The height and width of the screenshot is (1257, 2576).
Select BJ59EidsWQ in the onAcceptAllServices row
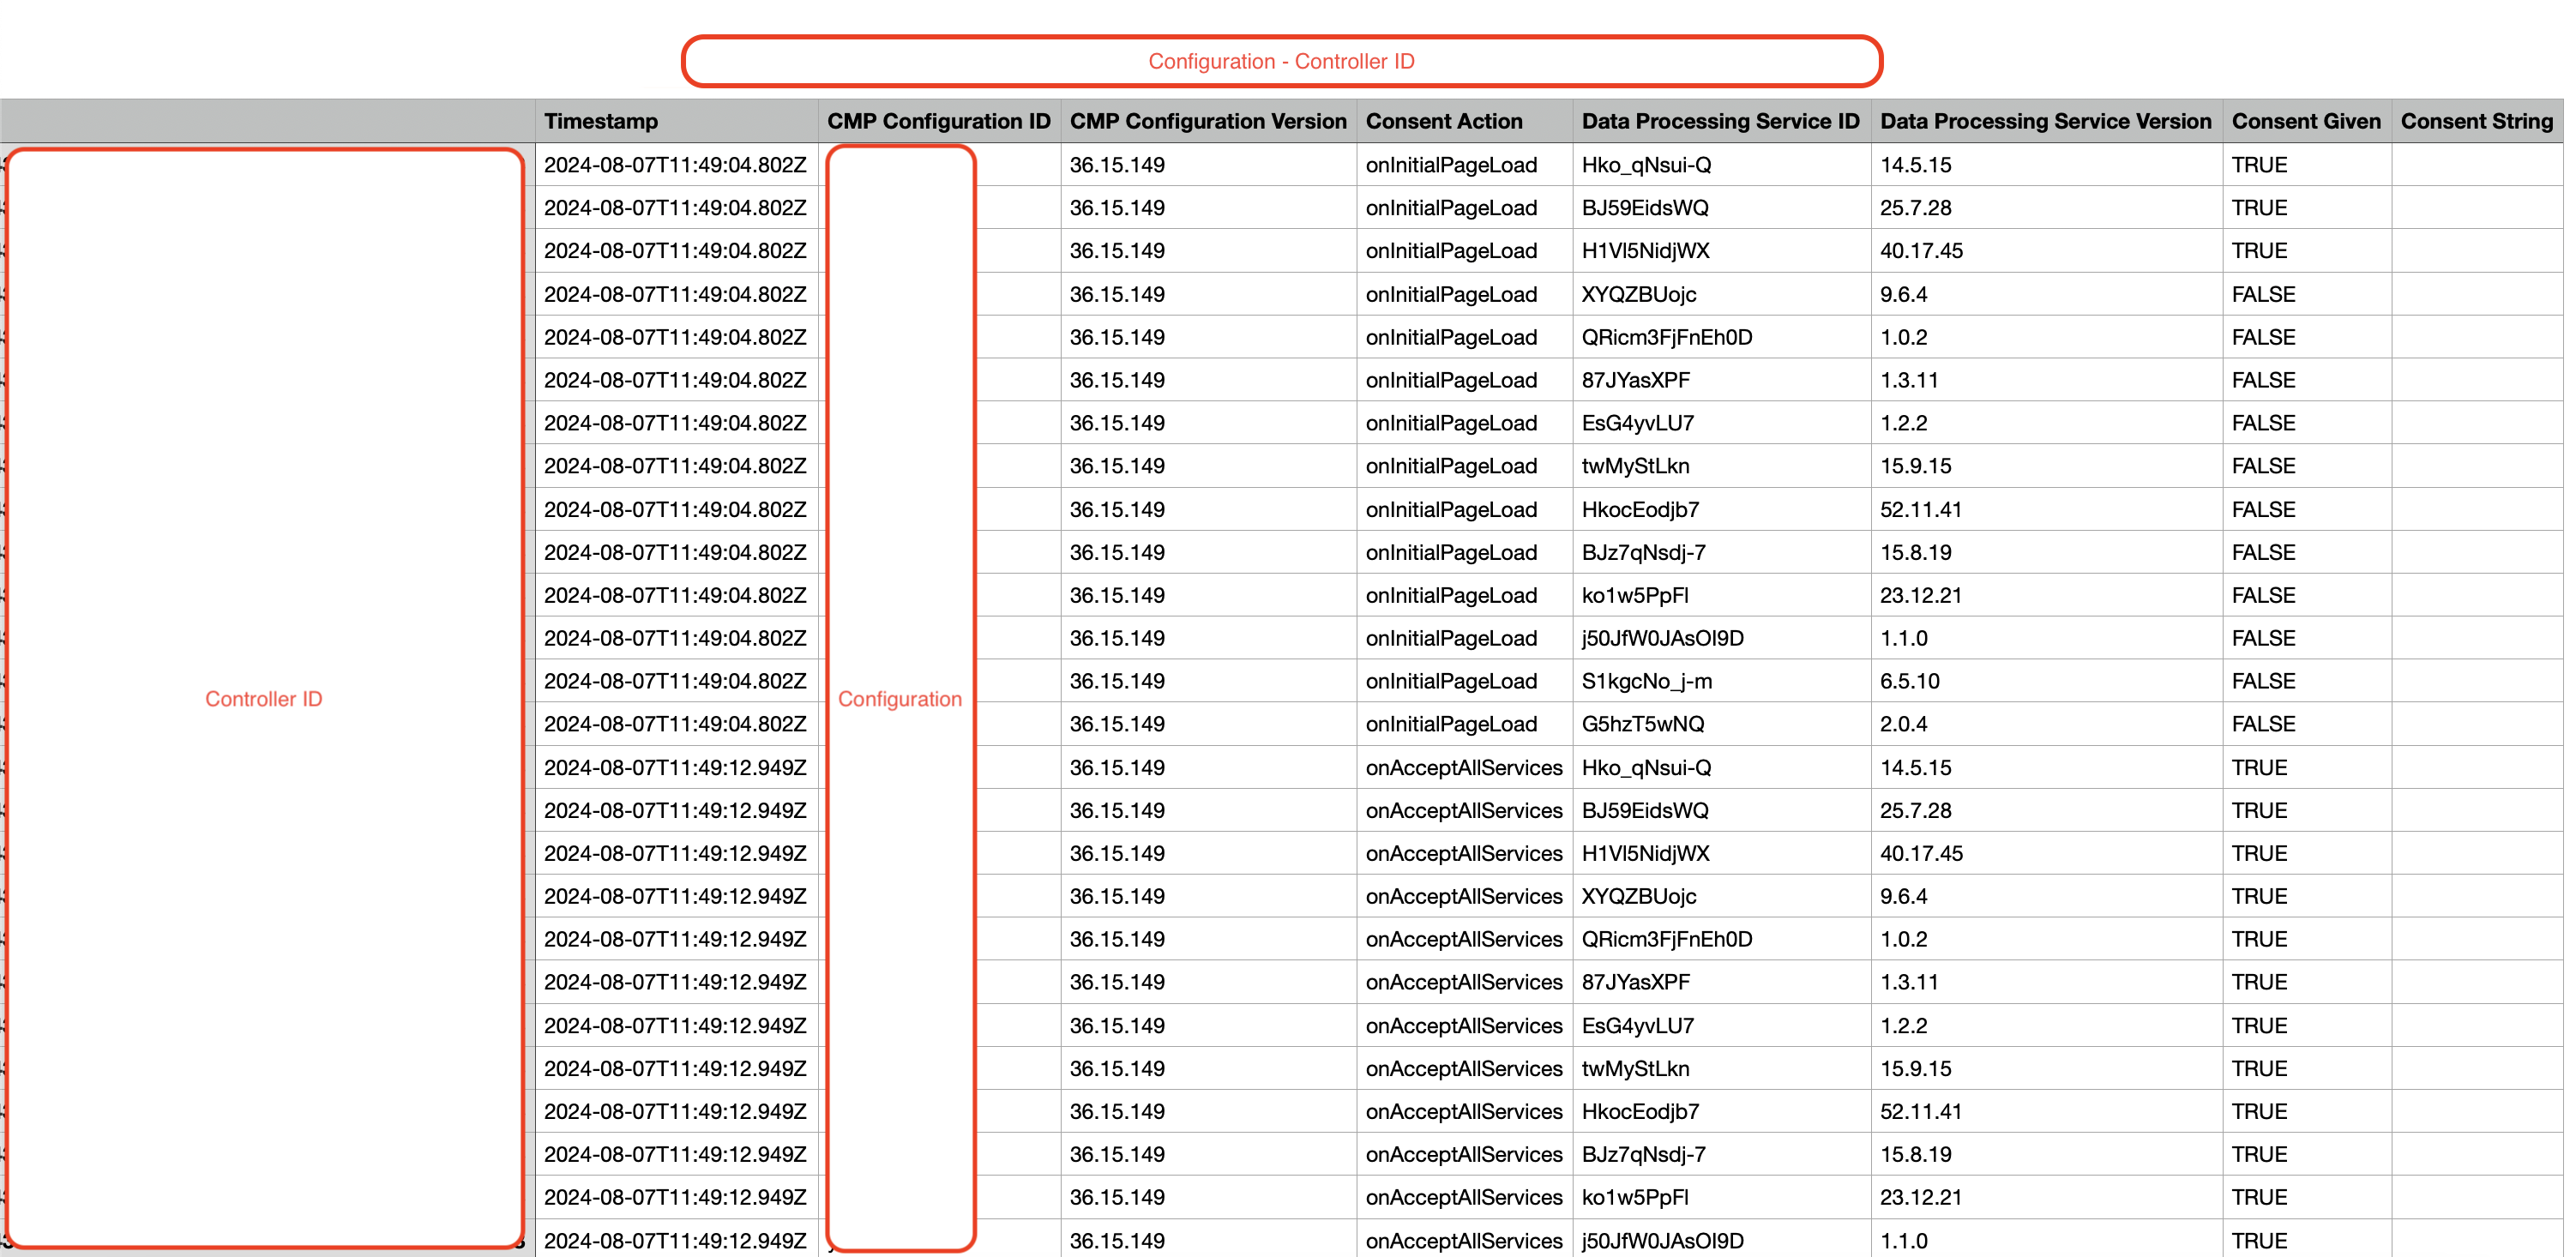(1645, 811)
